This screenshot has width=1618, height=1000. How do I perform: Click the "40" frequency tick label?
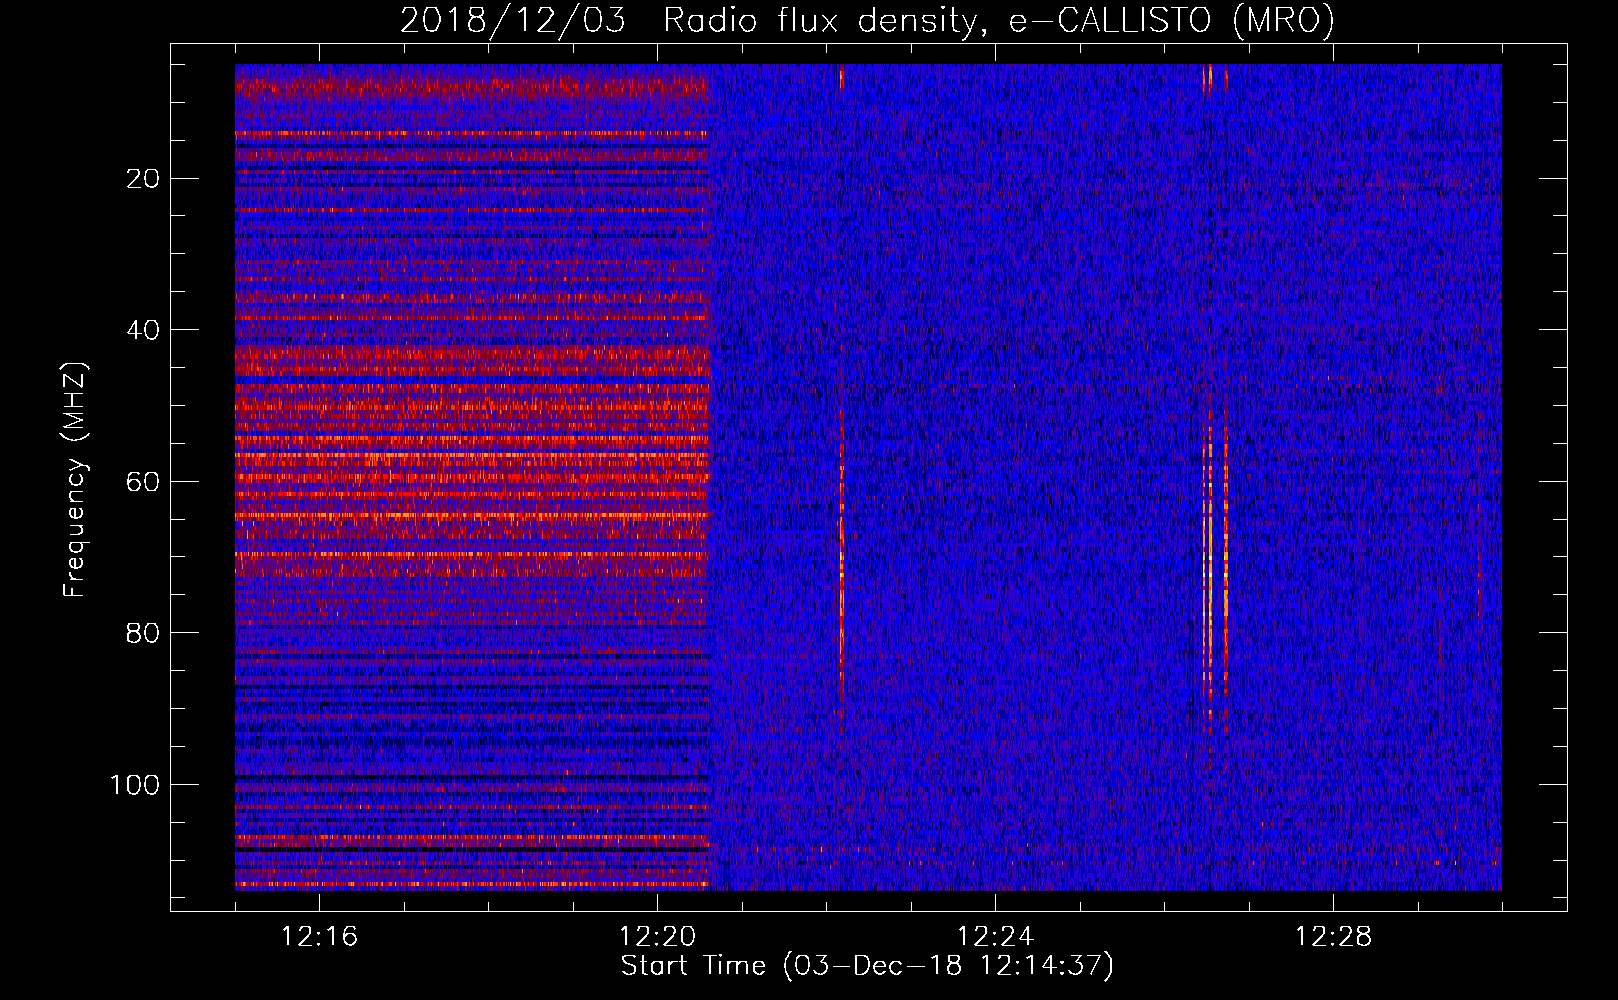144,330
